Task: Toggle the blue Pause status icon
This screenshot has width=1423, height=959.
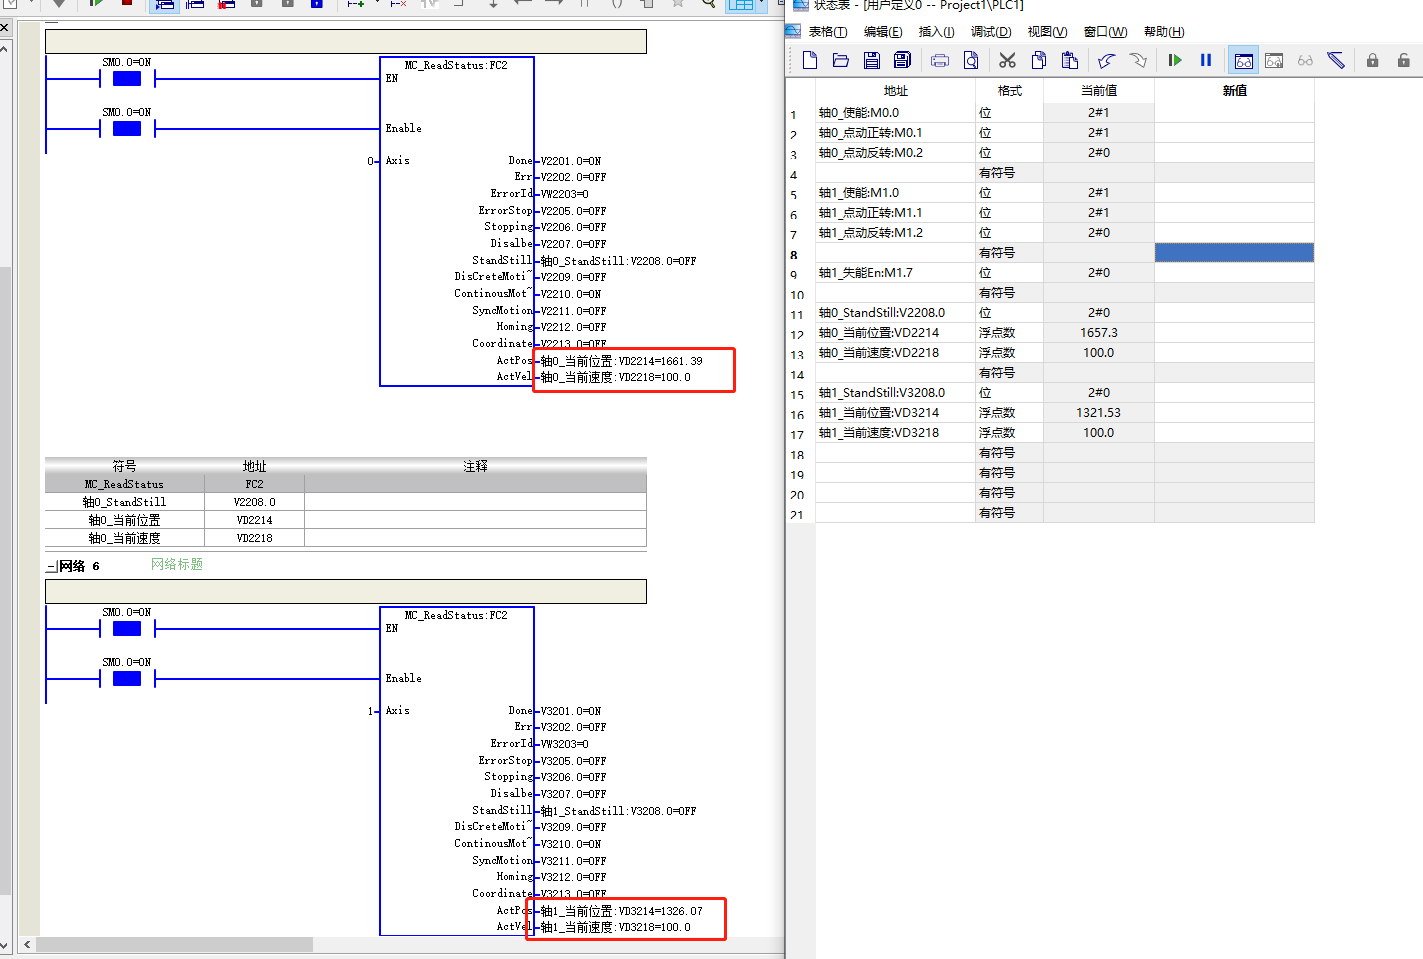Action: [1206, 60]
